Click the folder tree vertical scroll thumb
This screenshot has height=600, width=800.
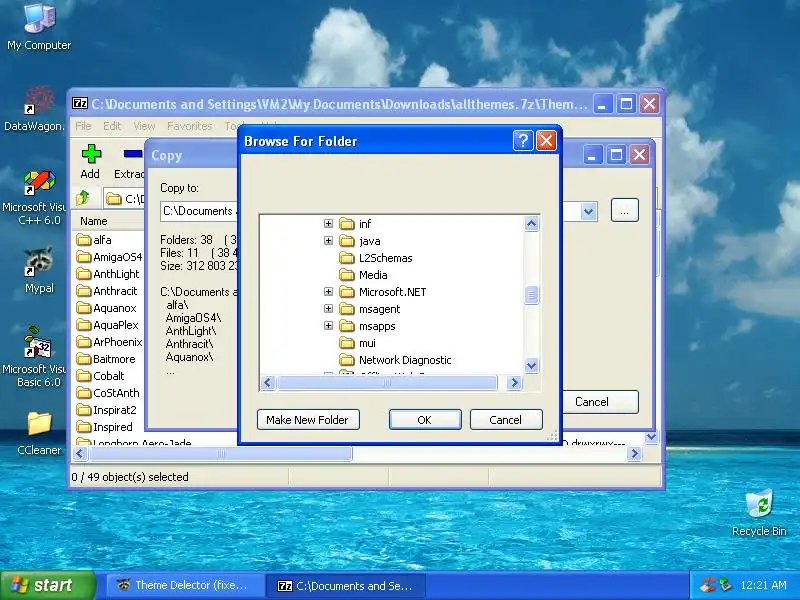click(x=531, y=295)
